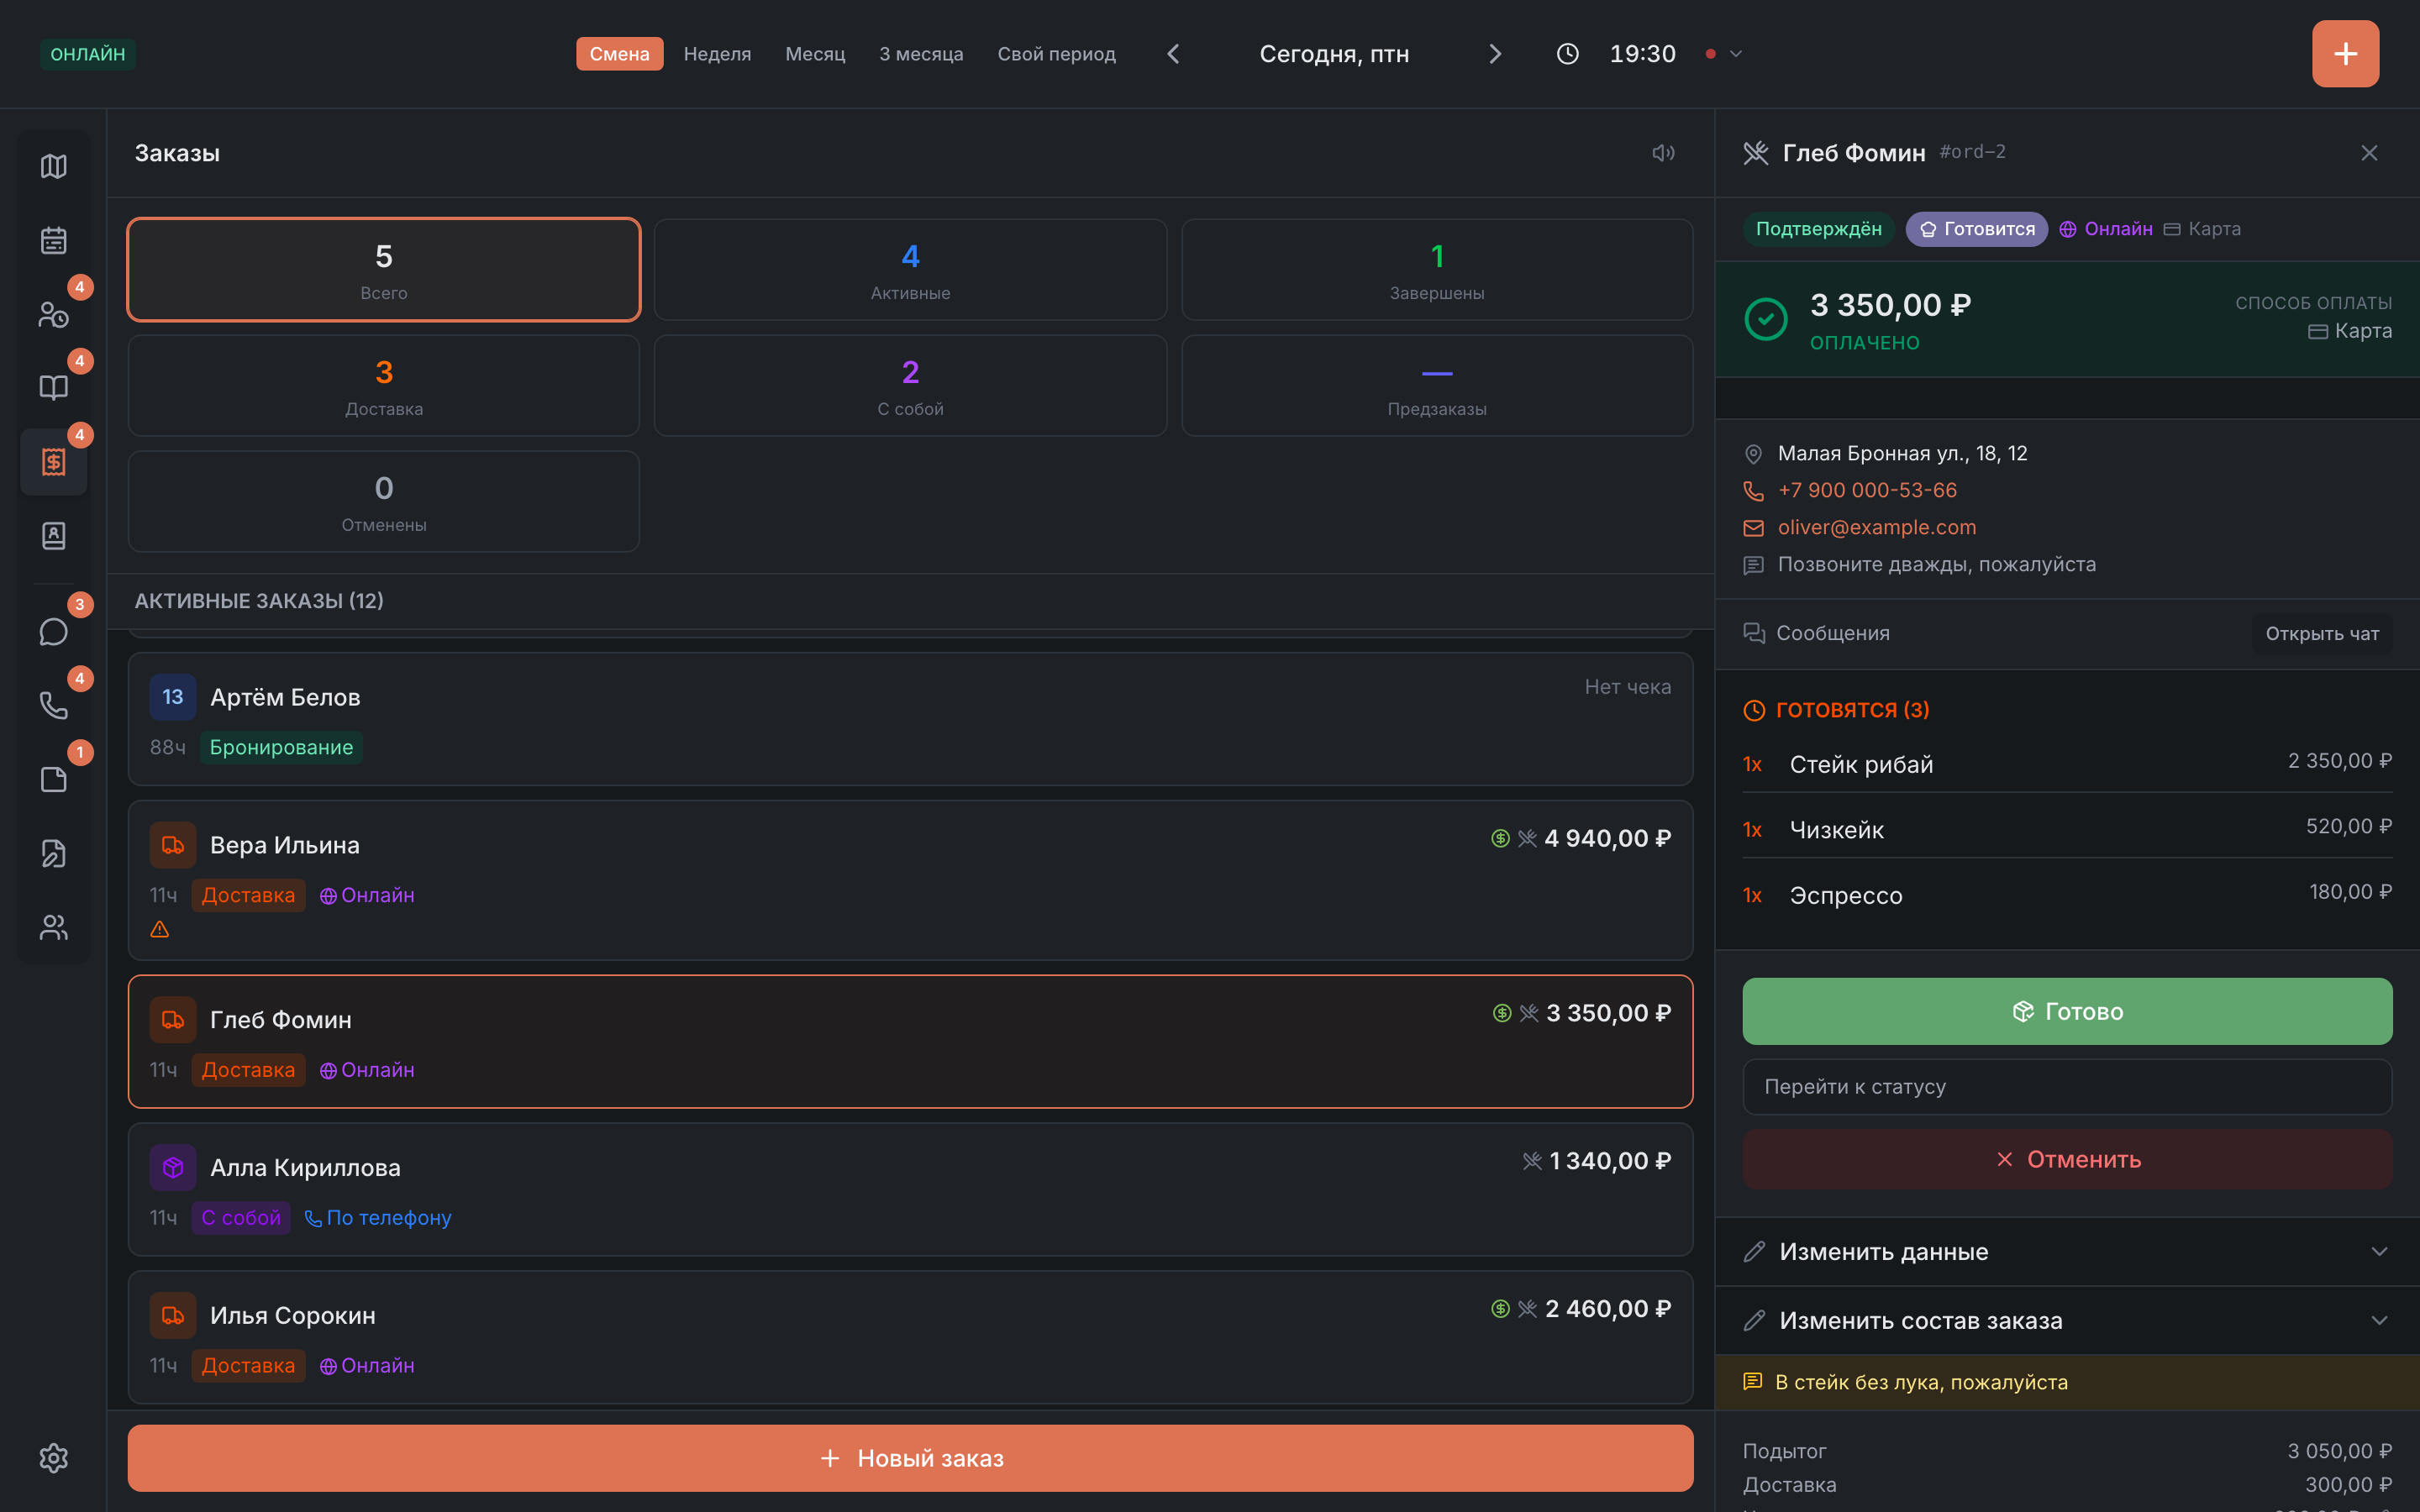Viewport: 2420px width, 1512px height.
Task: Switch to the Неделя period tab
Action: (x=717, y=54)
